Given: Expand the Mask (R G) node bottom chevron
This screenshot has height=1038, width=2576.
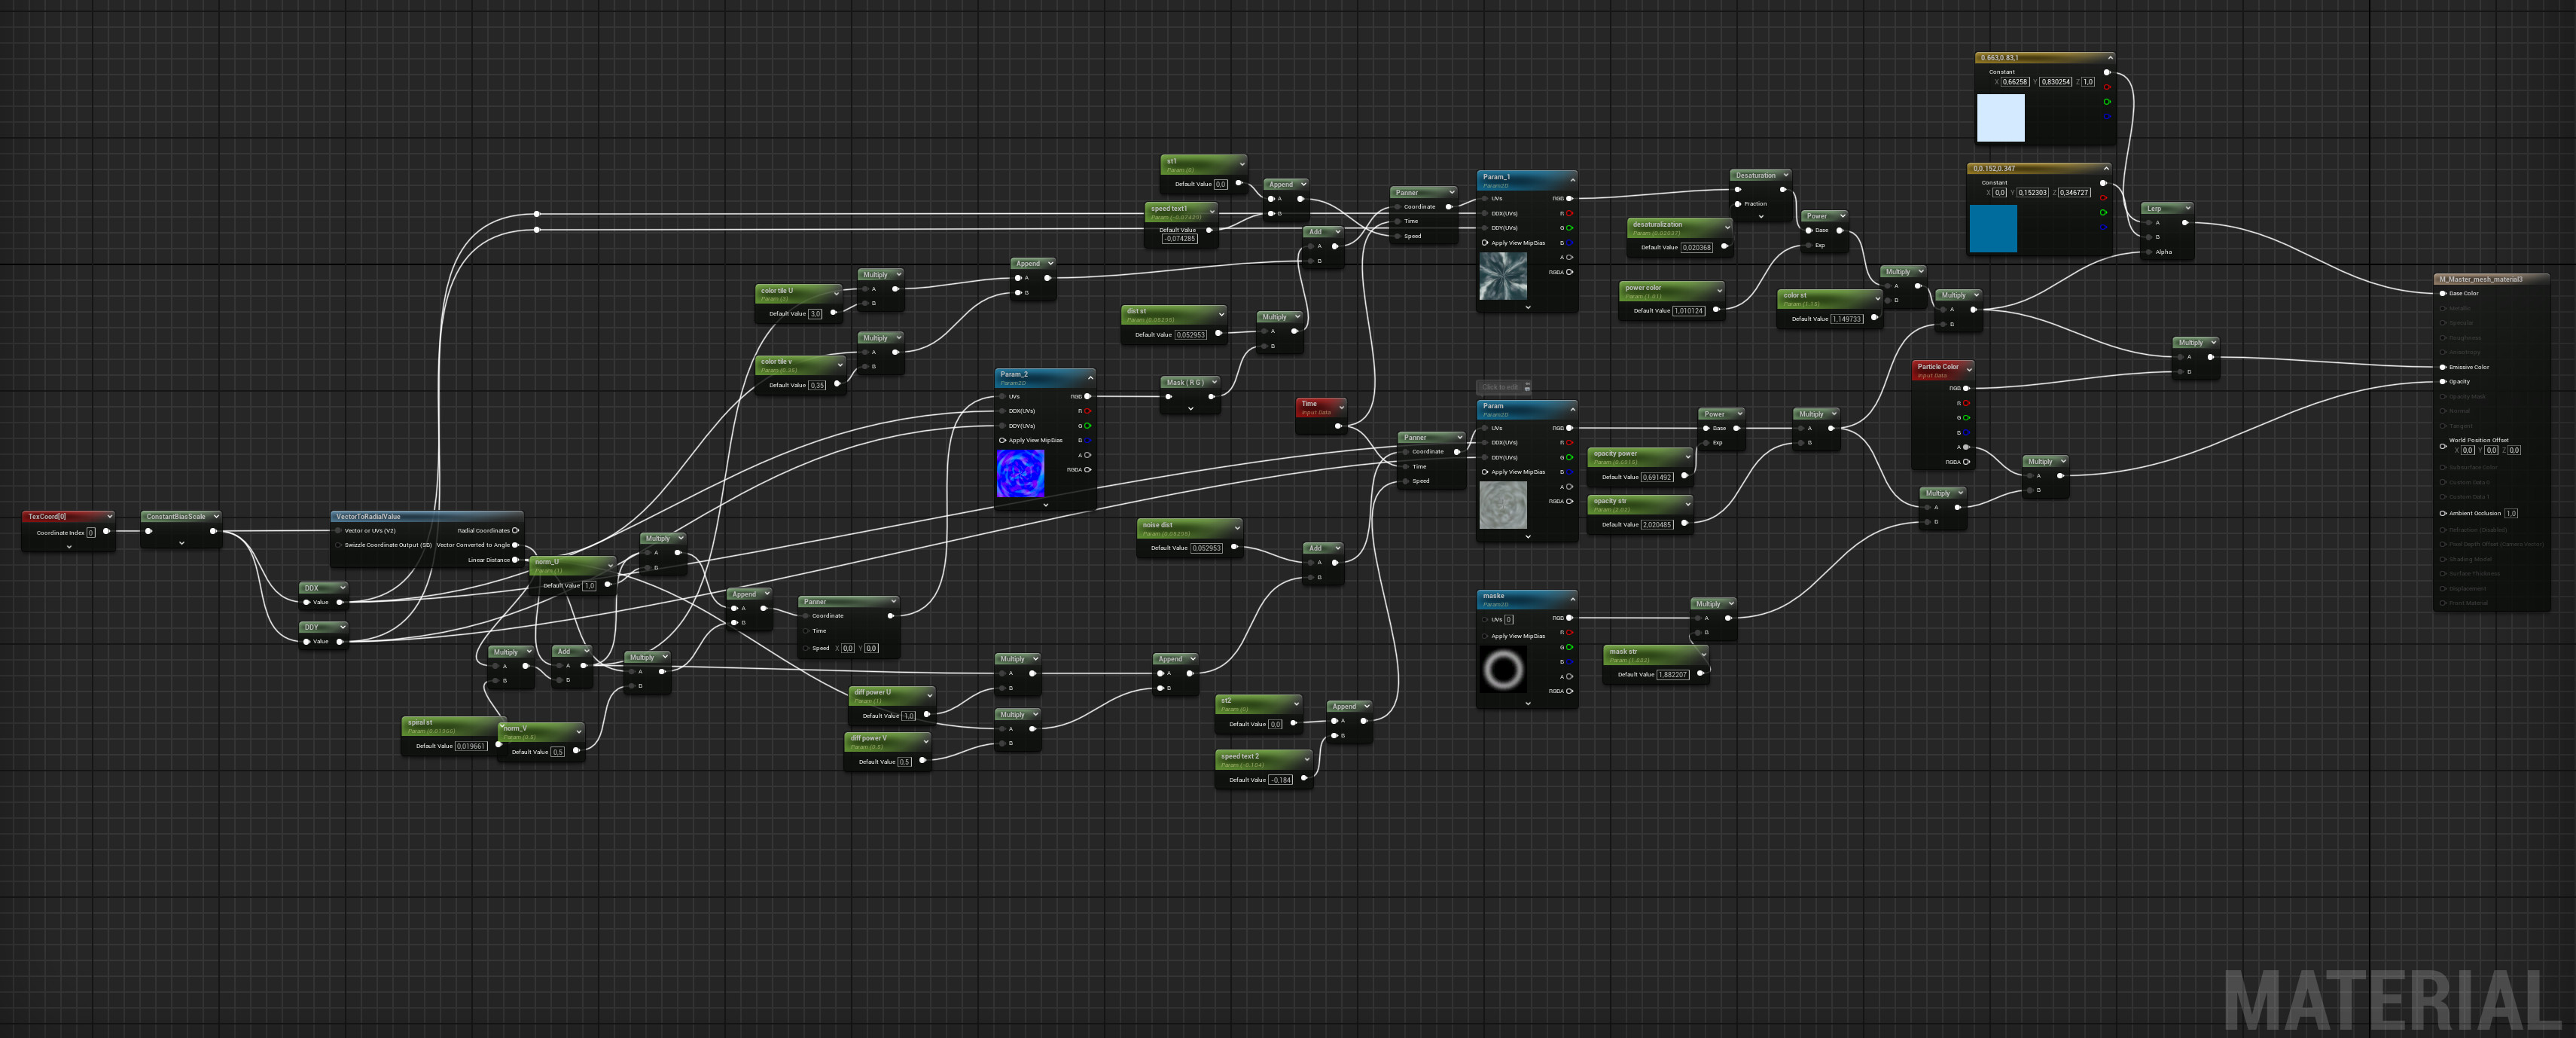Looking at the screenshot, I should (1190, 408).
